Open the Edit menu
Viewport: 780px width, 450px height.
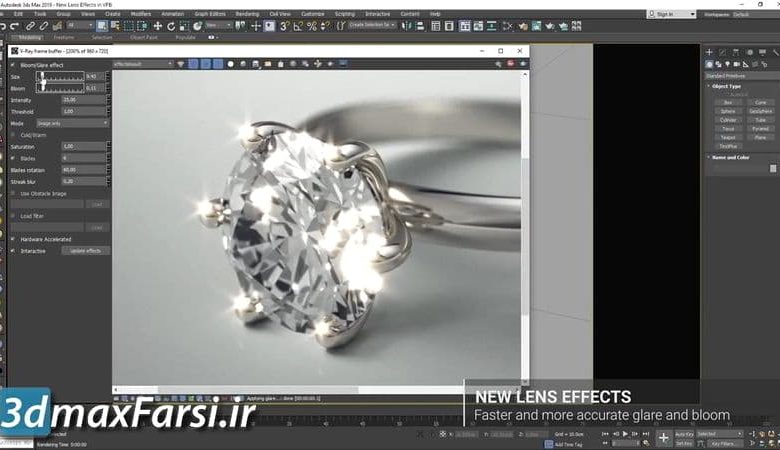point(18,14)
